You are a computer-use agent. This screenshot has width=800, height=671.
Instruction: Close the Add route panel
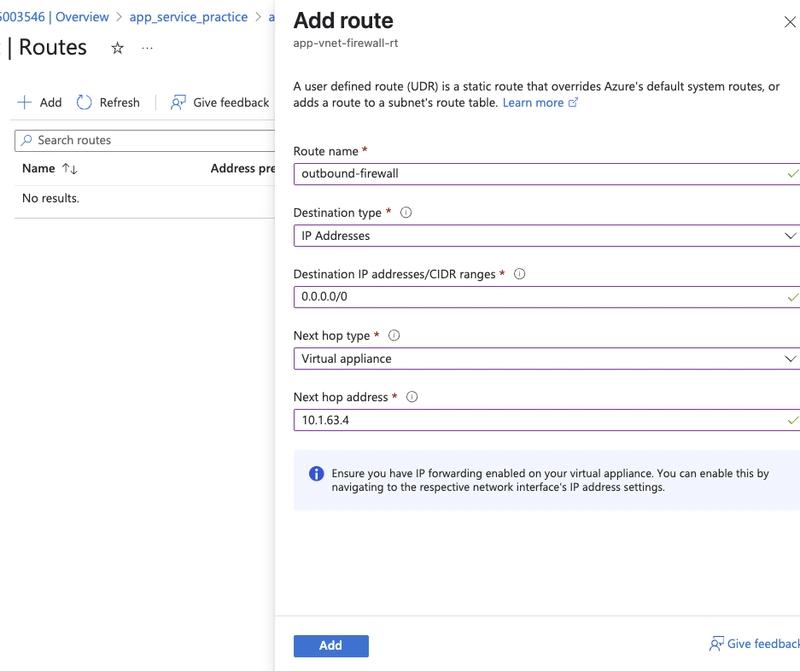click(790, 22)
